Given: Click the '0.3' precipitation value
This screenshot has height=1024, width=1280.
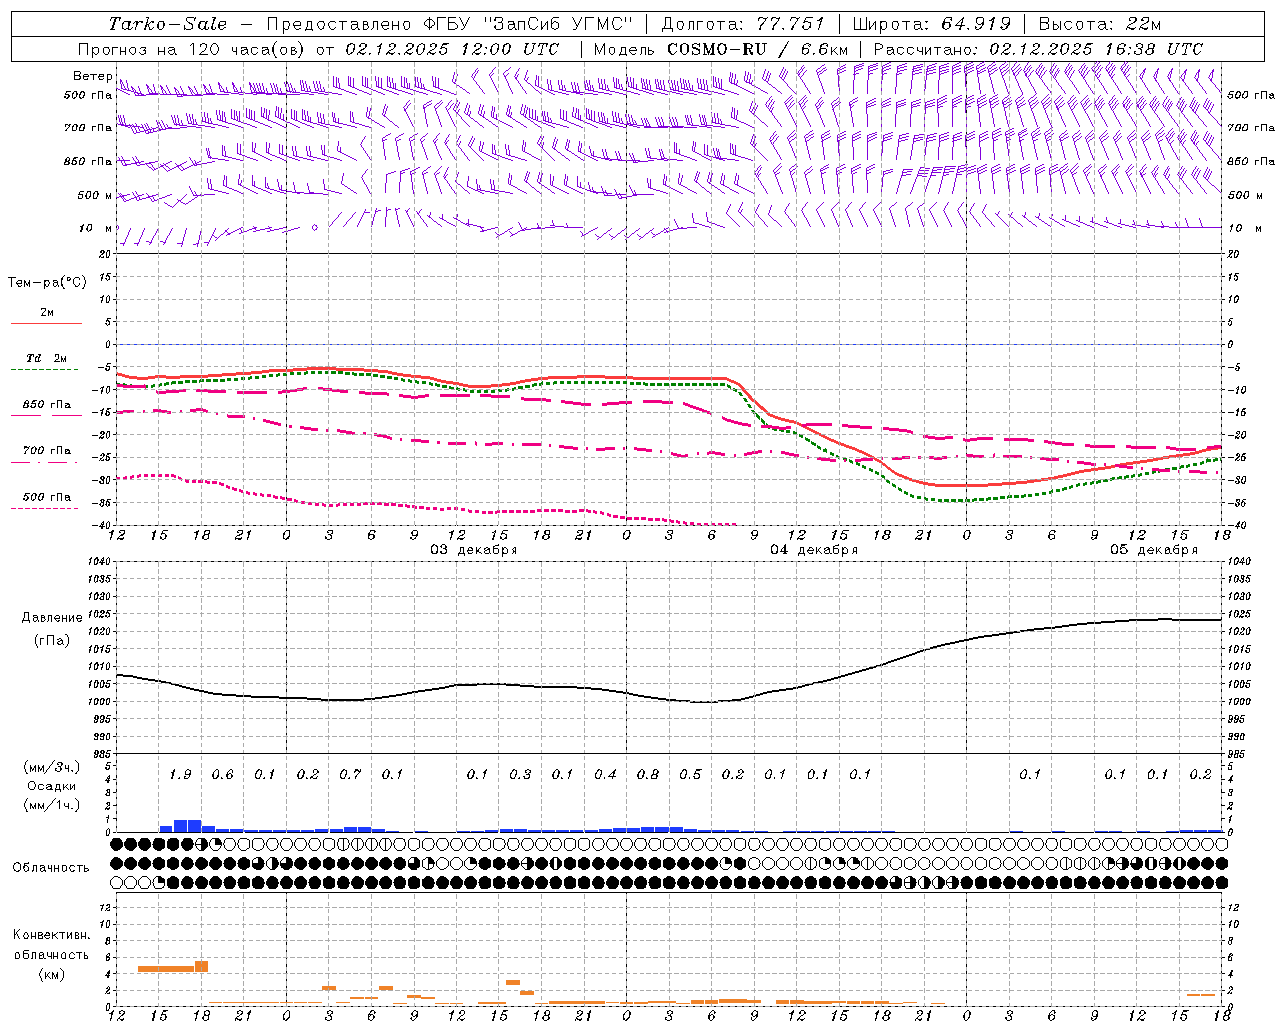Looking at the screenshot, I should (x=520, y=774).
